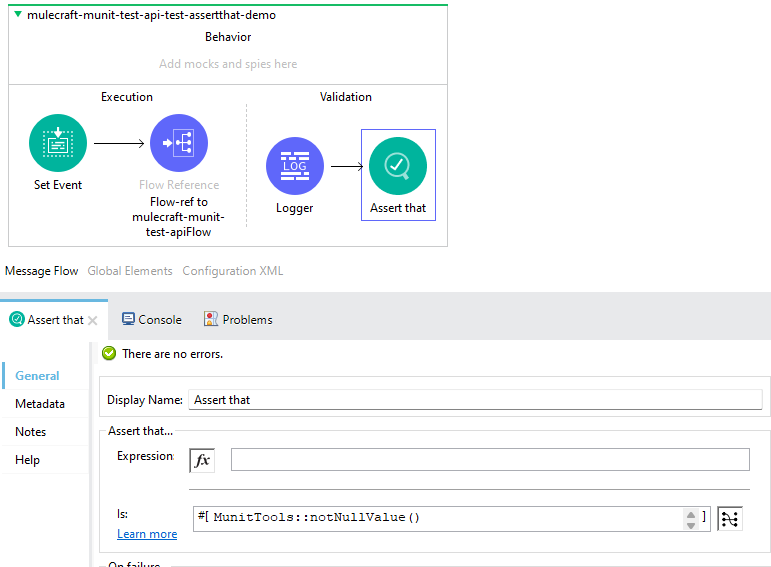
Task: Close the Assert that tab
Action: 93,320
